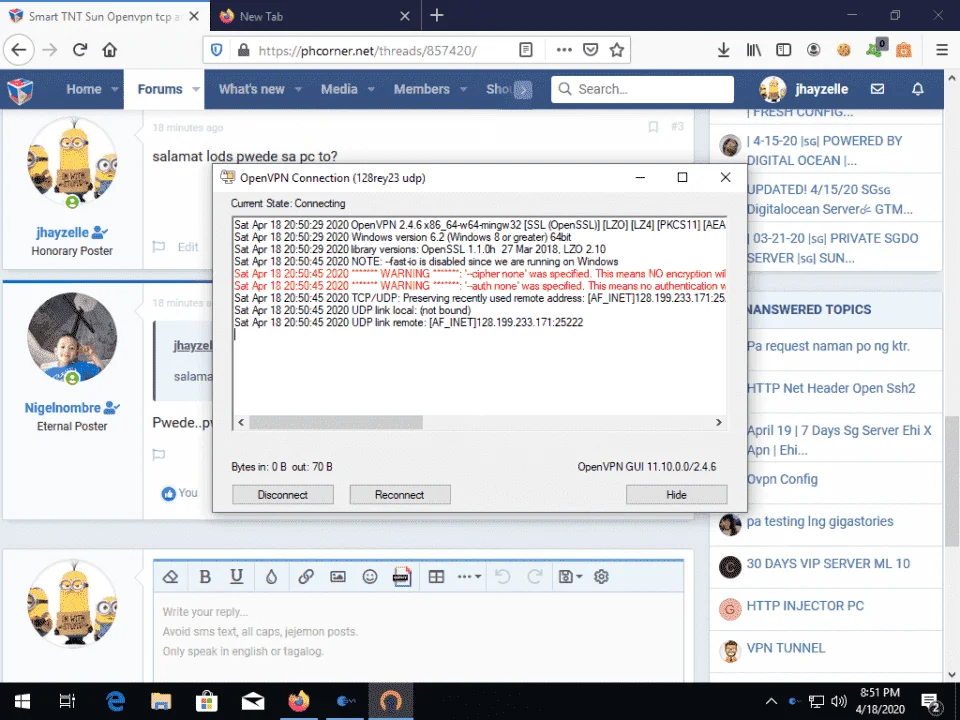Toggle Firefox sidebar view
Image resolution: width=960 pixels, height=720 pixels.
coord(784,50)
